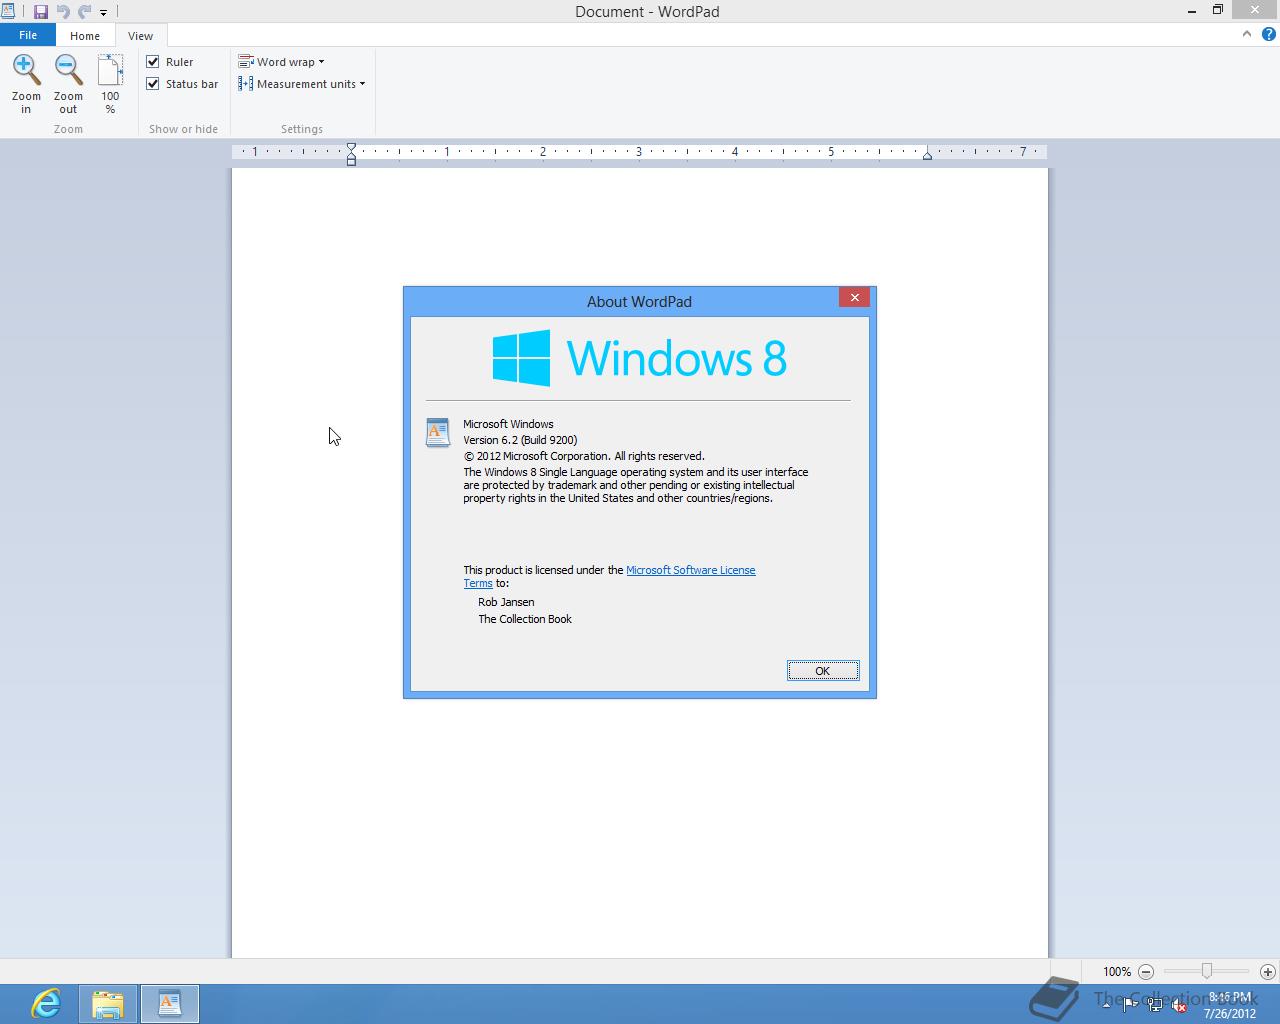This screenshot has width=1280, height=1024.
Task: Click the Undo arrow in quick access toolbar
Action: point(63,12)
